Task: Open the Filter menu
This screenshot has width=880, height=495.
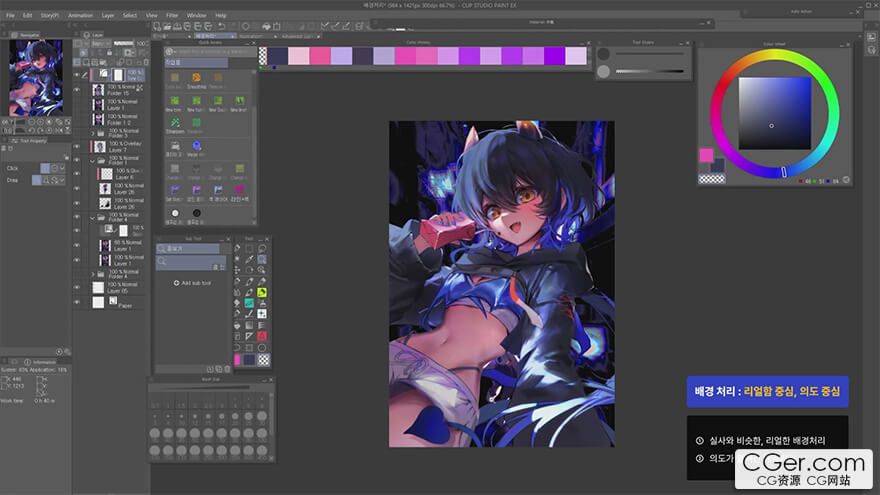Action: tap(172, 16)
